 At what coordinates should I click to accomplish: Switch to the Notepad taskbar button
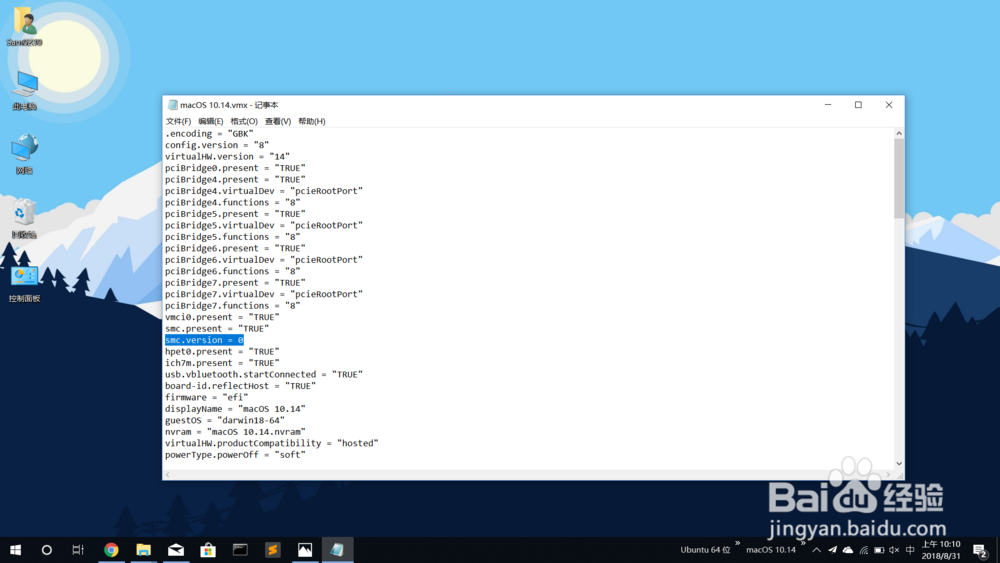coord(337,550)
